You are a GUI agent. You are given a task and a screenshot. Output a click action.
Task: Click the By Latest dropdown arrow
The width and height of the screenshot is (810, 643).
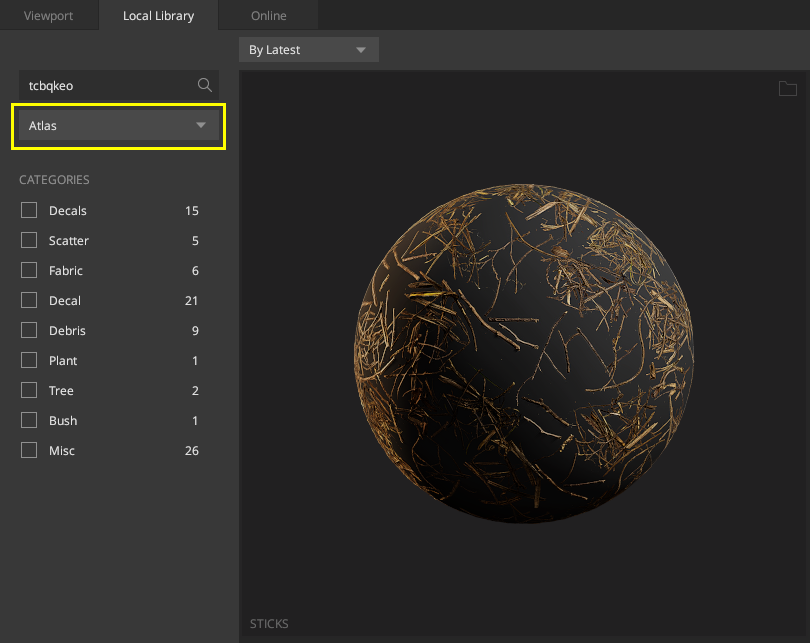coord(361,50)
